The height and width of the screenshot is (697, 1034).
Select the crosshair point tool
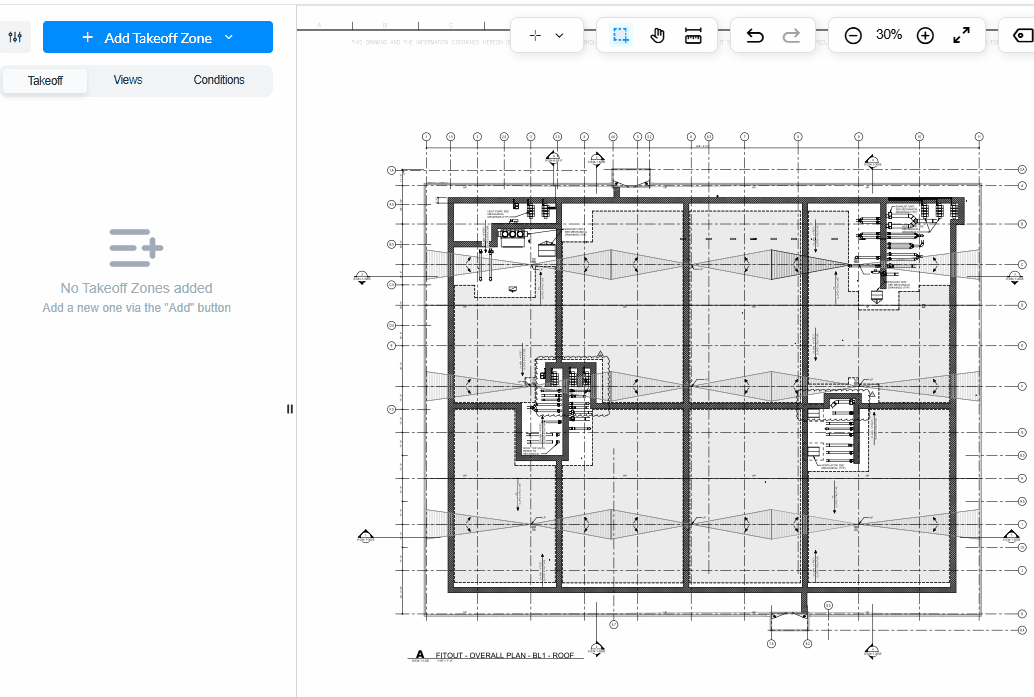pos(535,35)
